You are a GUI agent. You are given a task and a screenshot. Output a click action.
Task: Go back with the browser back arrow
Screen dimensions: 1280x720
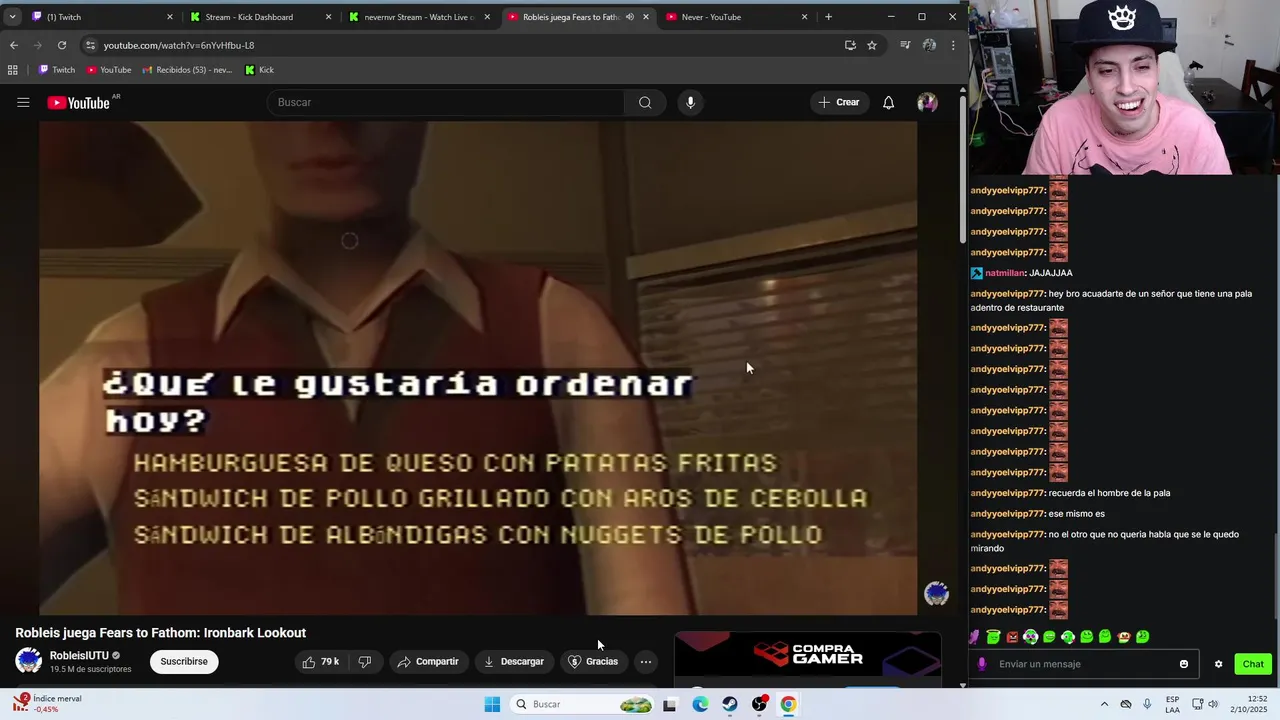14,45
